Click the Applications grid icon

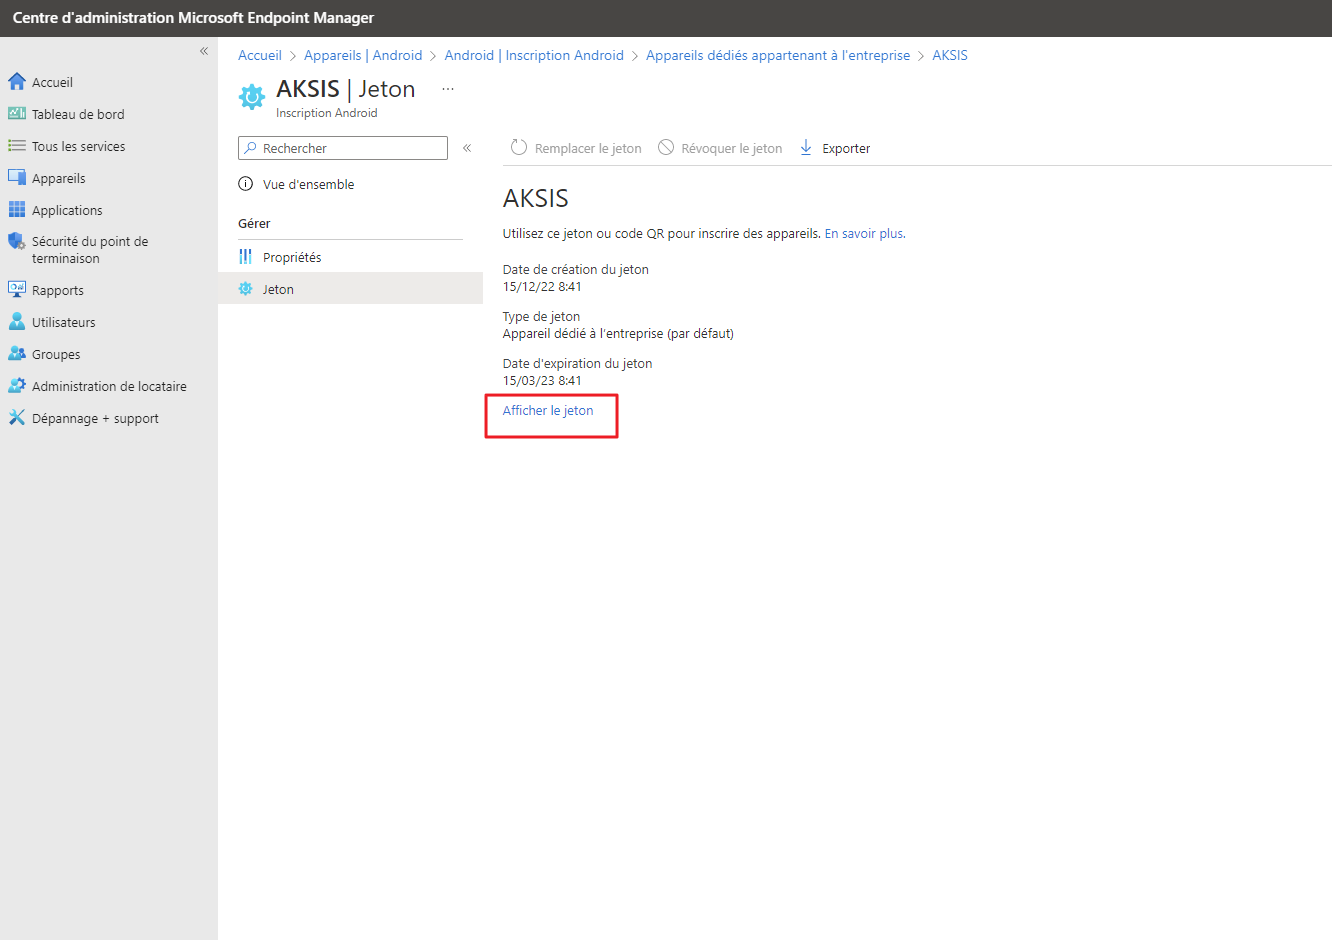point(17,210)
